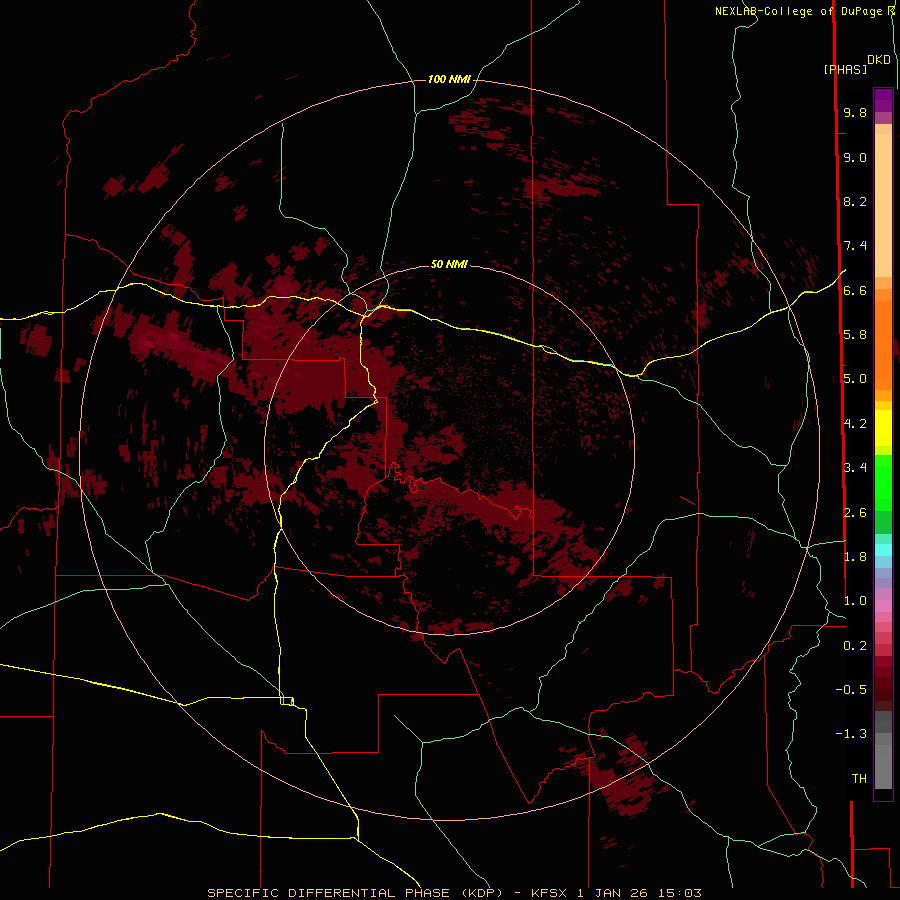The image size is (900, 900).
Task: Click the 100 NMI range ring label
Action: click(x=449, y=79)
